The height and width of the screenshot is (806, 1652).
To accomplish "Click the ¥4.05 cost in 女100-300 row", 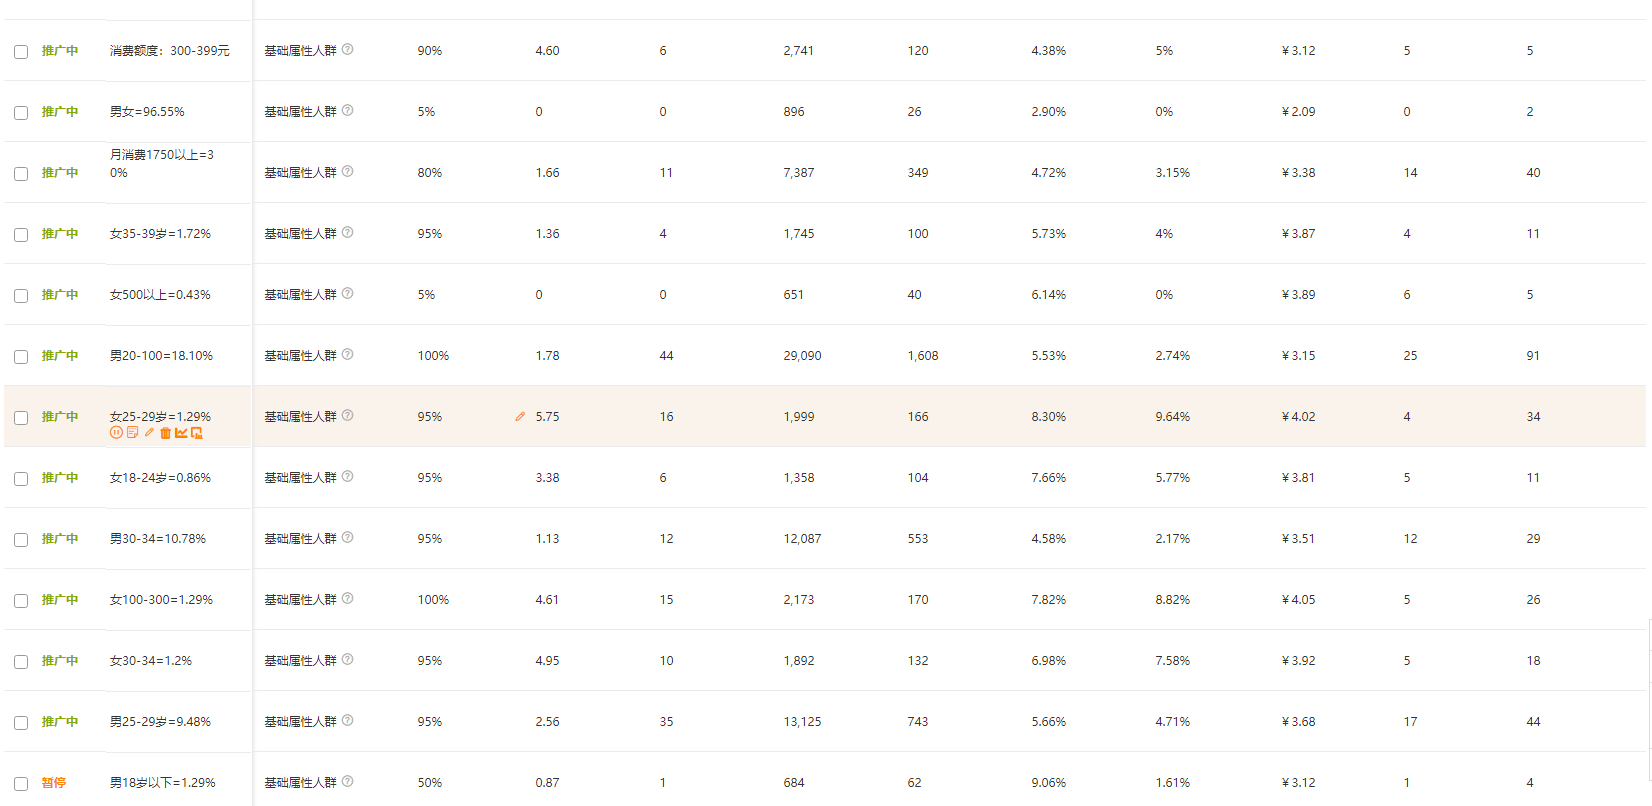I will [1298, 600].
